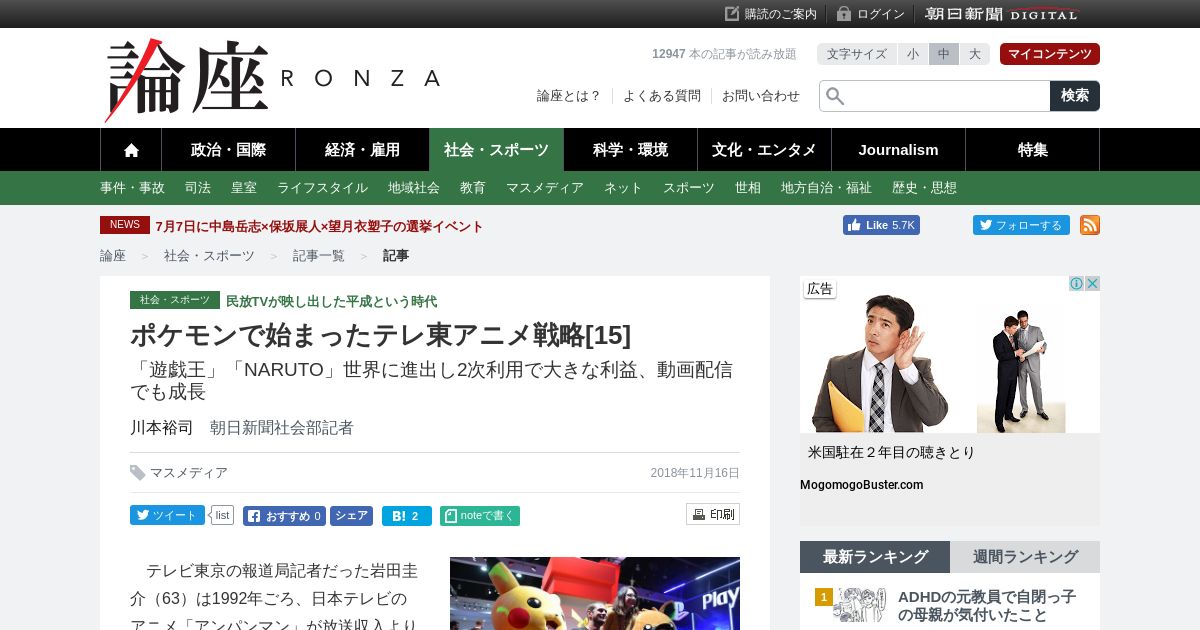Select 司法 submenu item
This screenshot has height=630, width=1200.
click(x=198, y=188)
